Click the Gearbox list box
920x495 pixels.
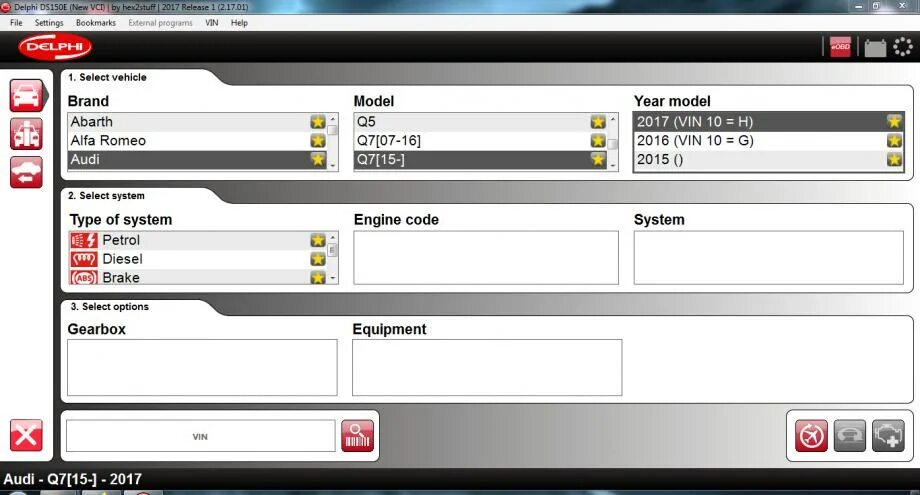pyautogui.click(x=202, y=368)
